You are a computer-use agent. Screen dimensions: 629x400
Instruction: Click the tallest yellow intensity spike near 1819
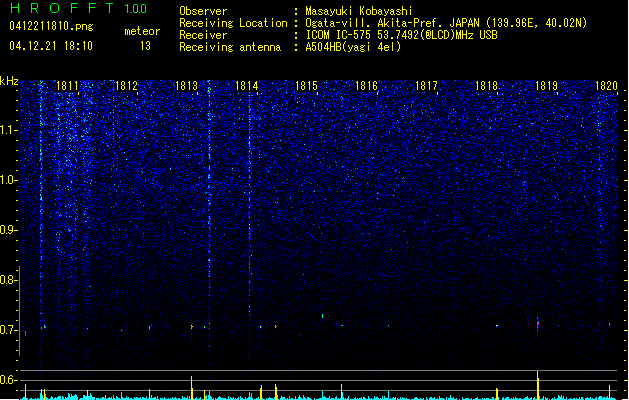coord(538,385)
